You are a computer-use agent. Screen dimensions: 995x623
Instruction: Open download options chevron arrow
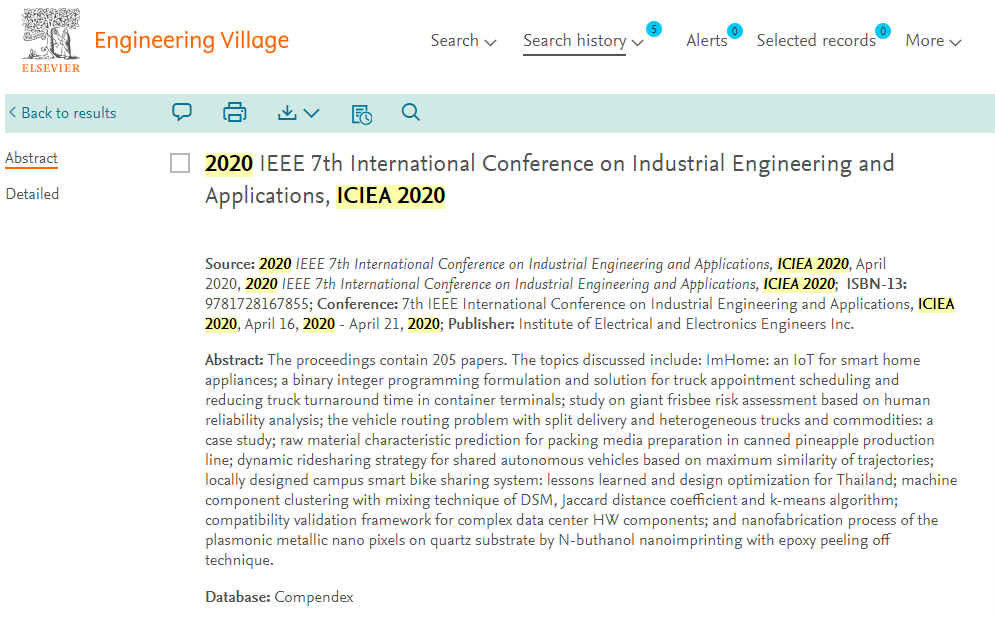[311, 113]
